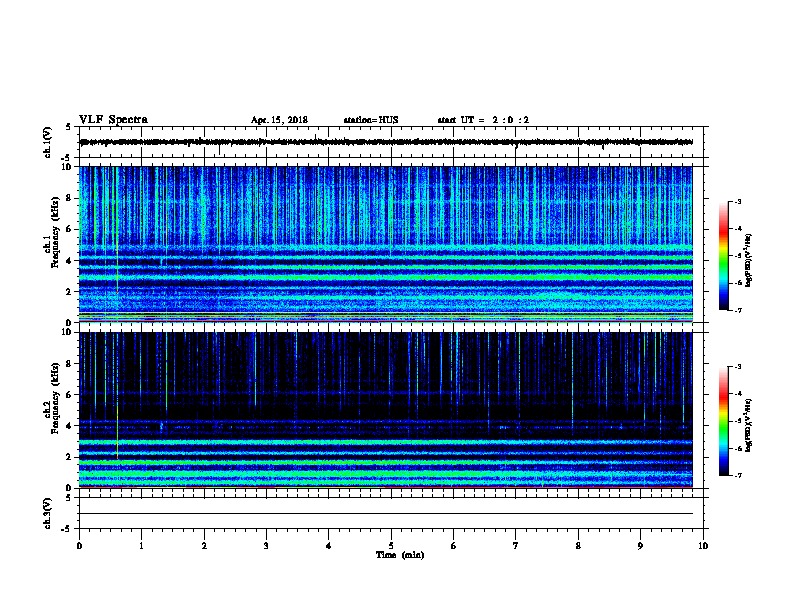Image resolution: width=792 pixels, height=612 pixels.
Task: Click time axis tick label 1
Action: coord(141,545)
